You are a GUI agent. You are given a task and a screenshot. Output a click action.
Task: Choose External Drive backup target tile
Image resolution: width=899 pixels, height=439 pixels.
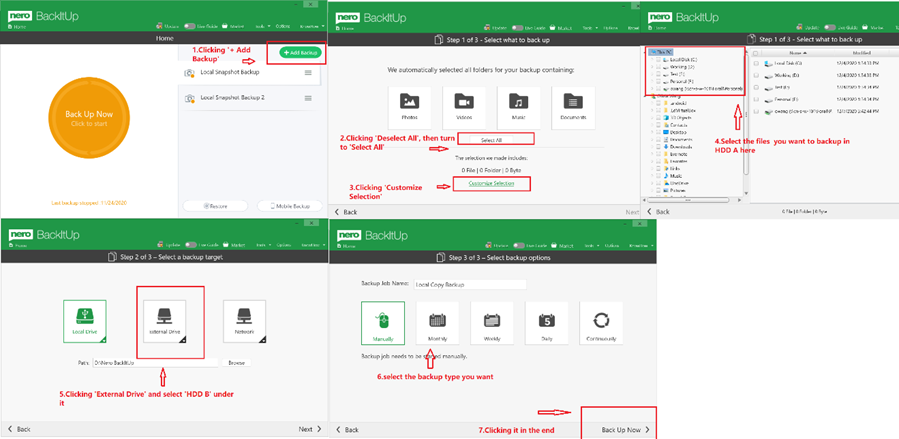point(165,322)
